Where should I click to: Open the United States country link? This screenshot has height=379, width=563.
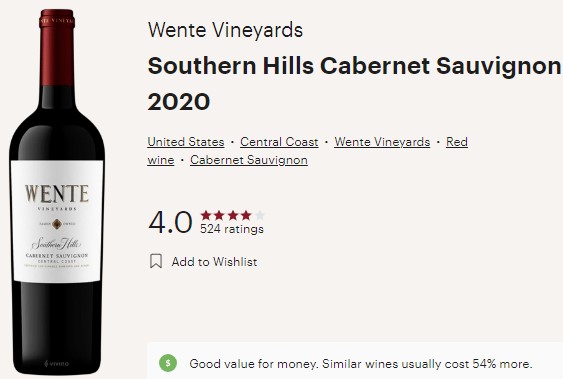[x=186, y=142]
